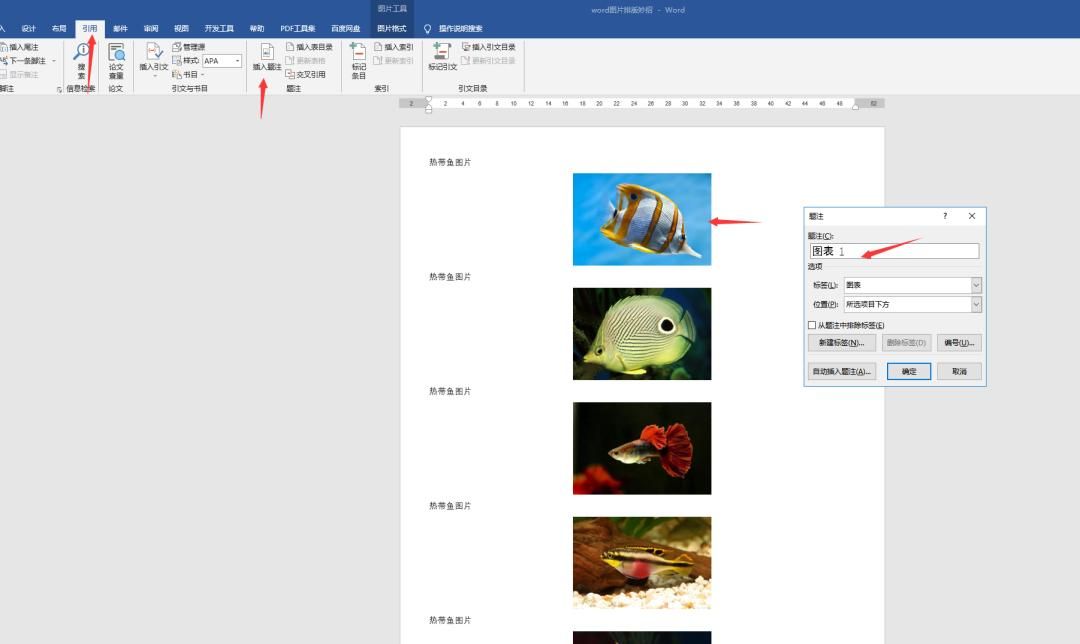1080x644 pixels.
Task: Switch to the 引用 (References) ribbon tab
Action: click(90, 29)
